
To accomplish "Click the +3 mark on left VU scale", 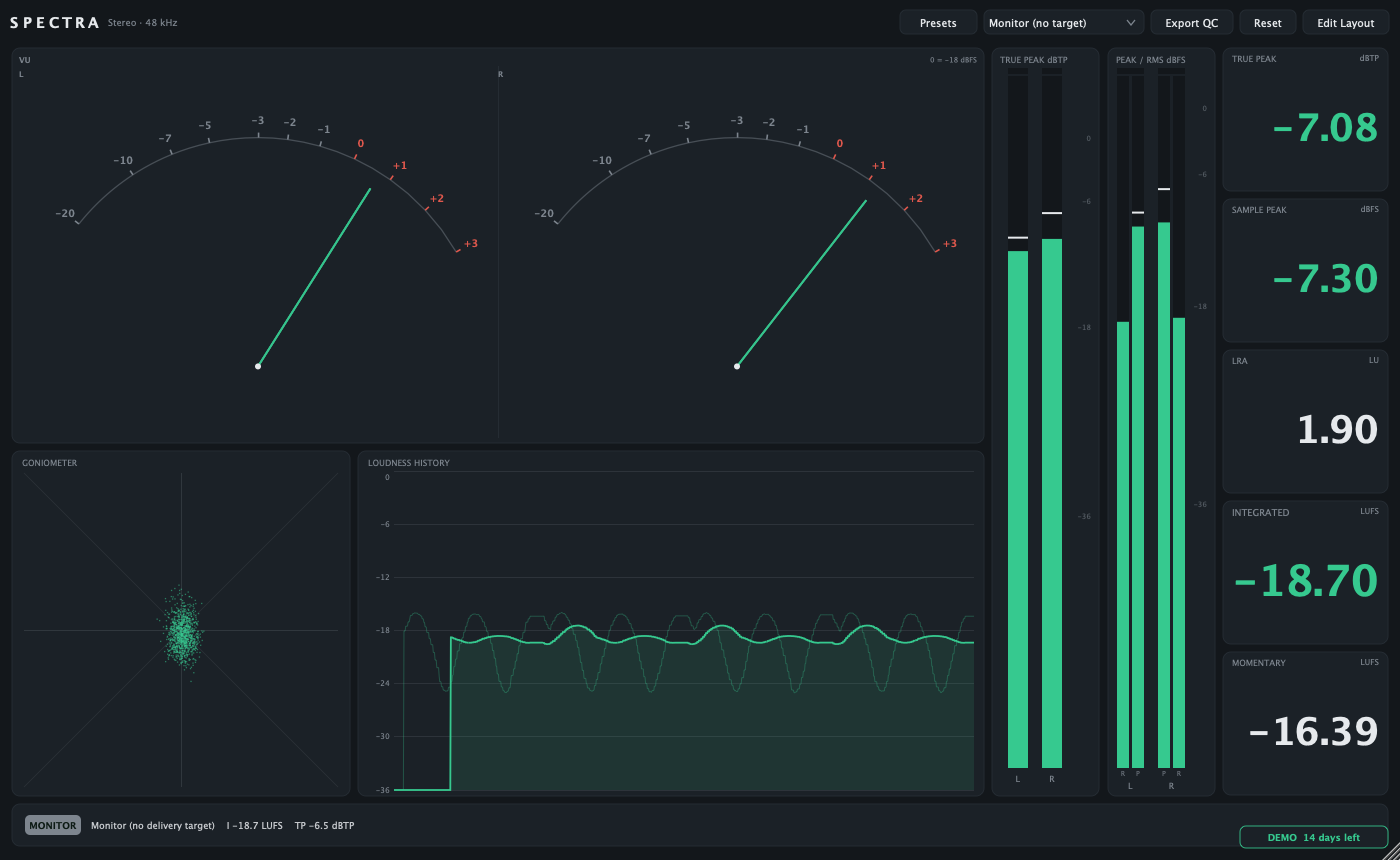I will pyautogui.click(x=470, y=243).
